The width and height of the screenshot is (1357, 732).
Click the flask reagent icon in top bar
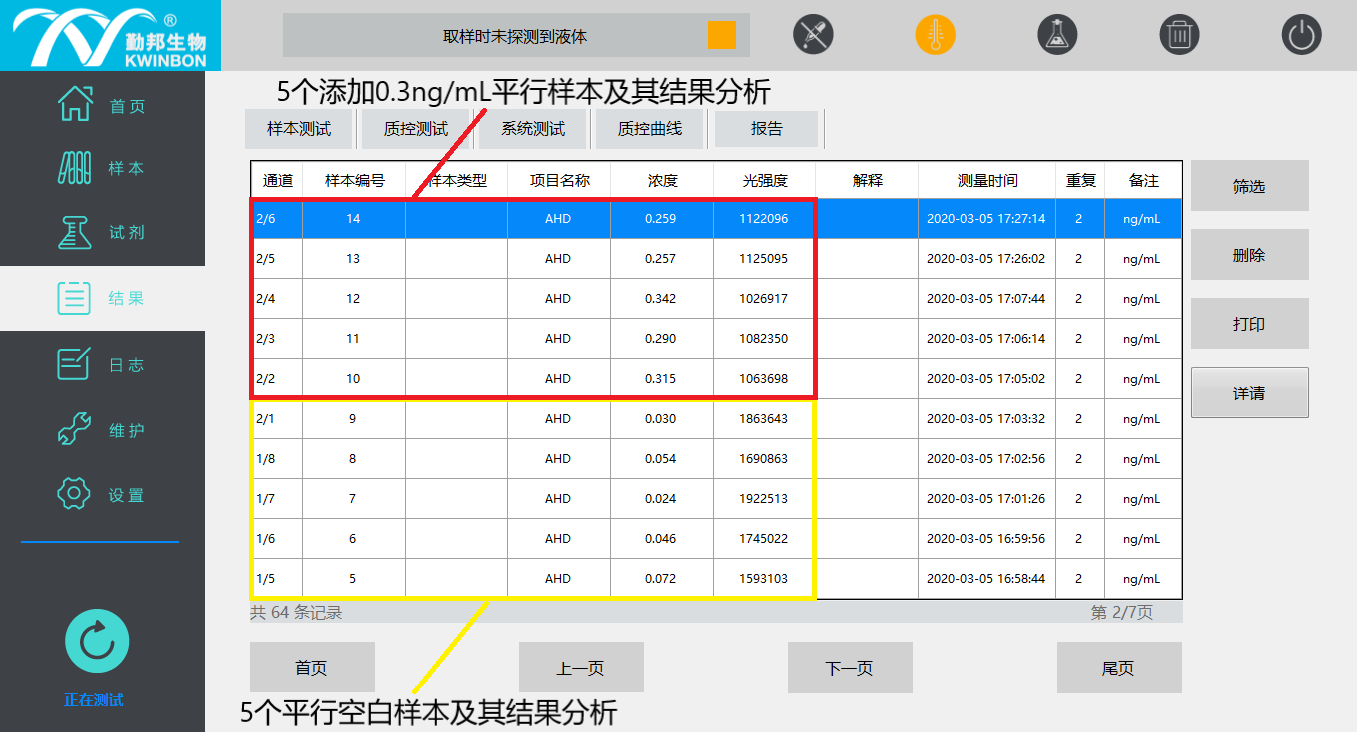pos(1057,36)
